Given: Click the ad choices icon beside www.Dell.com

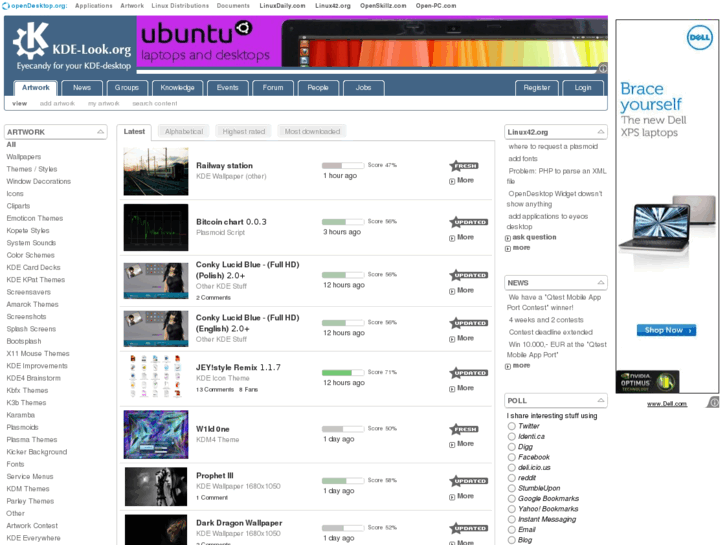Looking at the screenshot, I should (x=714, y=402).
